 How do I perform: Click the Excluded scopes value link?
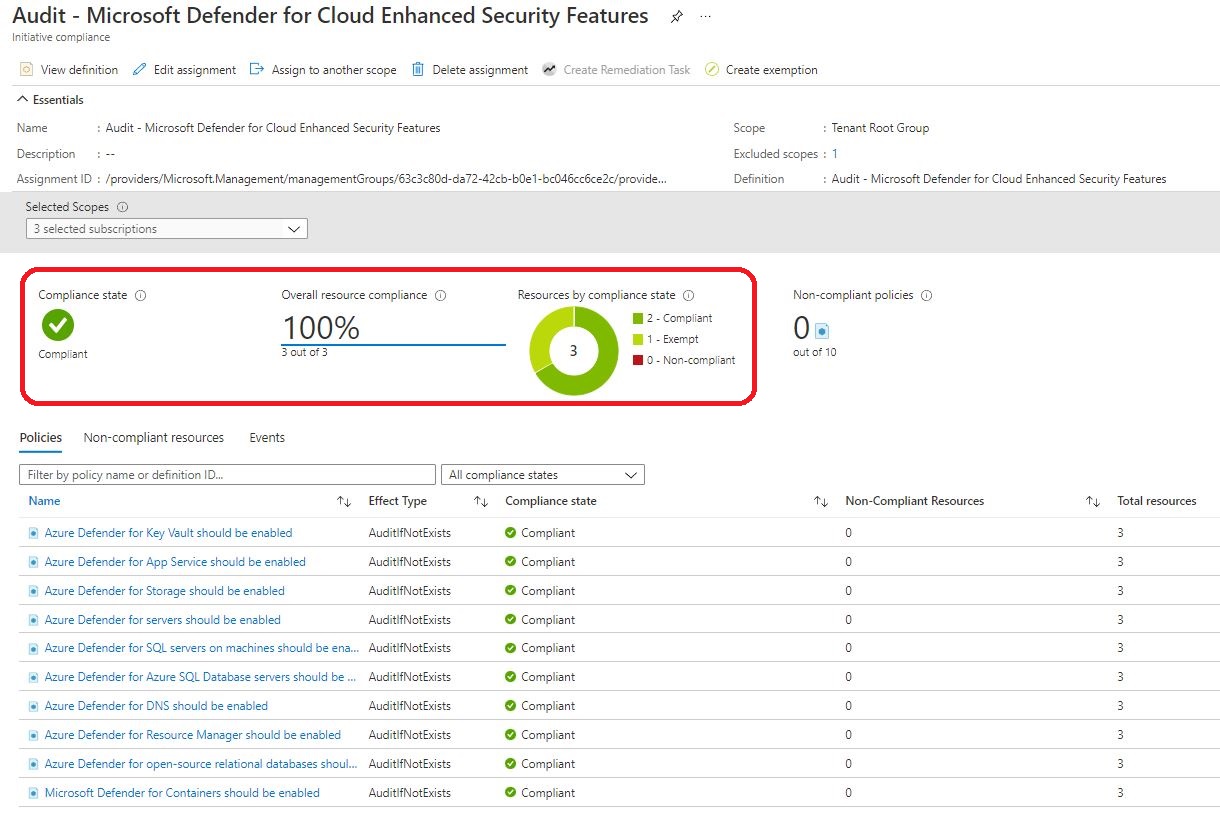pyautogui.click(x=835, y=154)
